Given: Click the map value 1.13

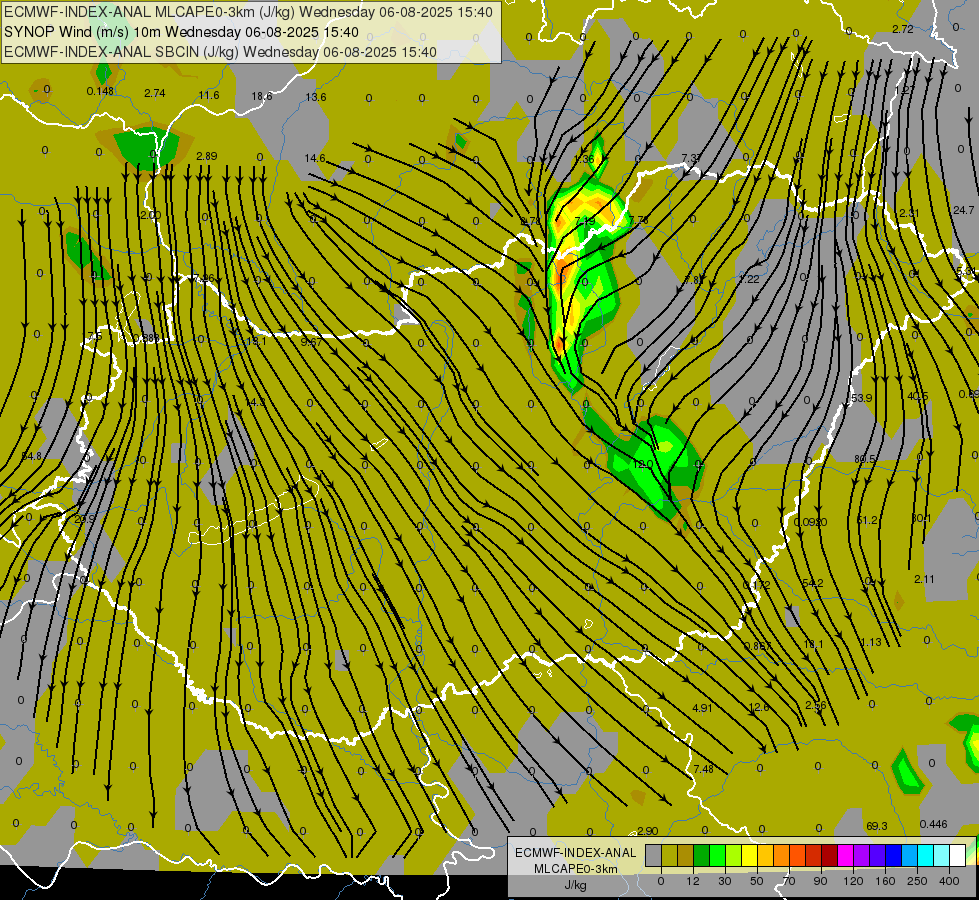Looking at the screenshot, I should (x=871, y=642).
